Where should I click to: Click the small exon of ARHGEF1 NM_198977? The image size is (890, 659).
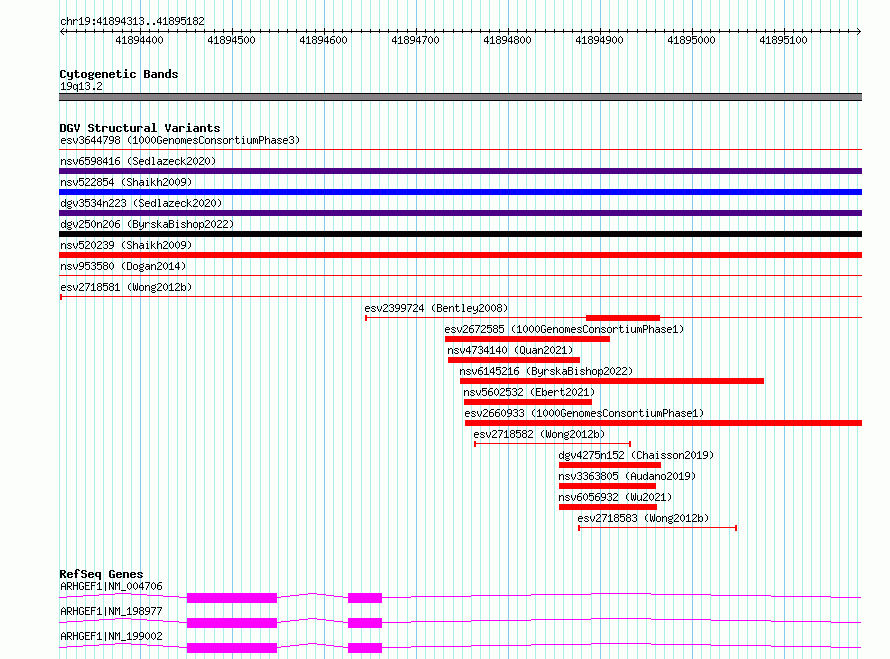point(365,623)
